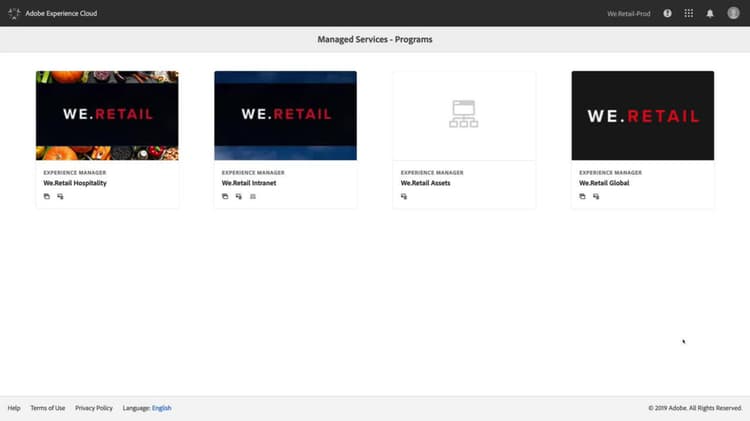Image resolution: width=750 pixels, height=421 pixels.
Task: Open the We.Retail-Prod organization switcher
Action: pyautogui.click(x=629, y=14)
